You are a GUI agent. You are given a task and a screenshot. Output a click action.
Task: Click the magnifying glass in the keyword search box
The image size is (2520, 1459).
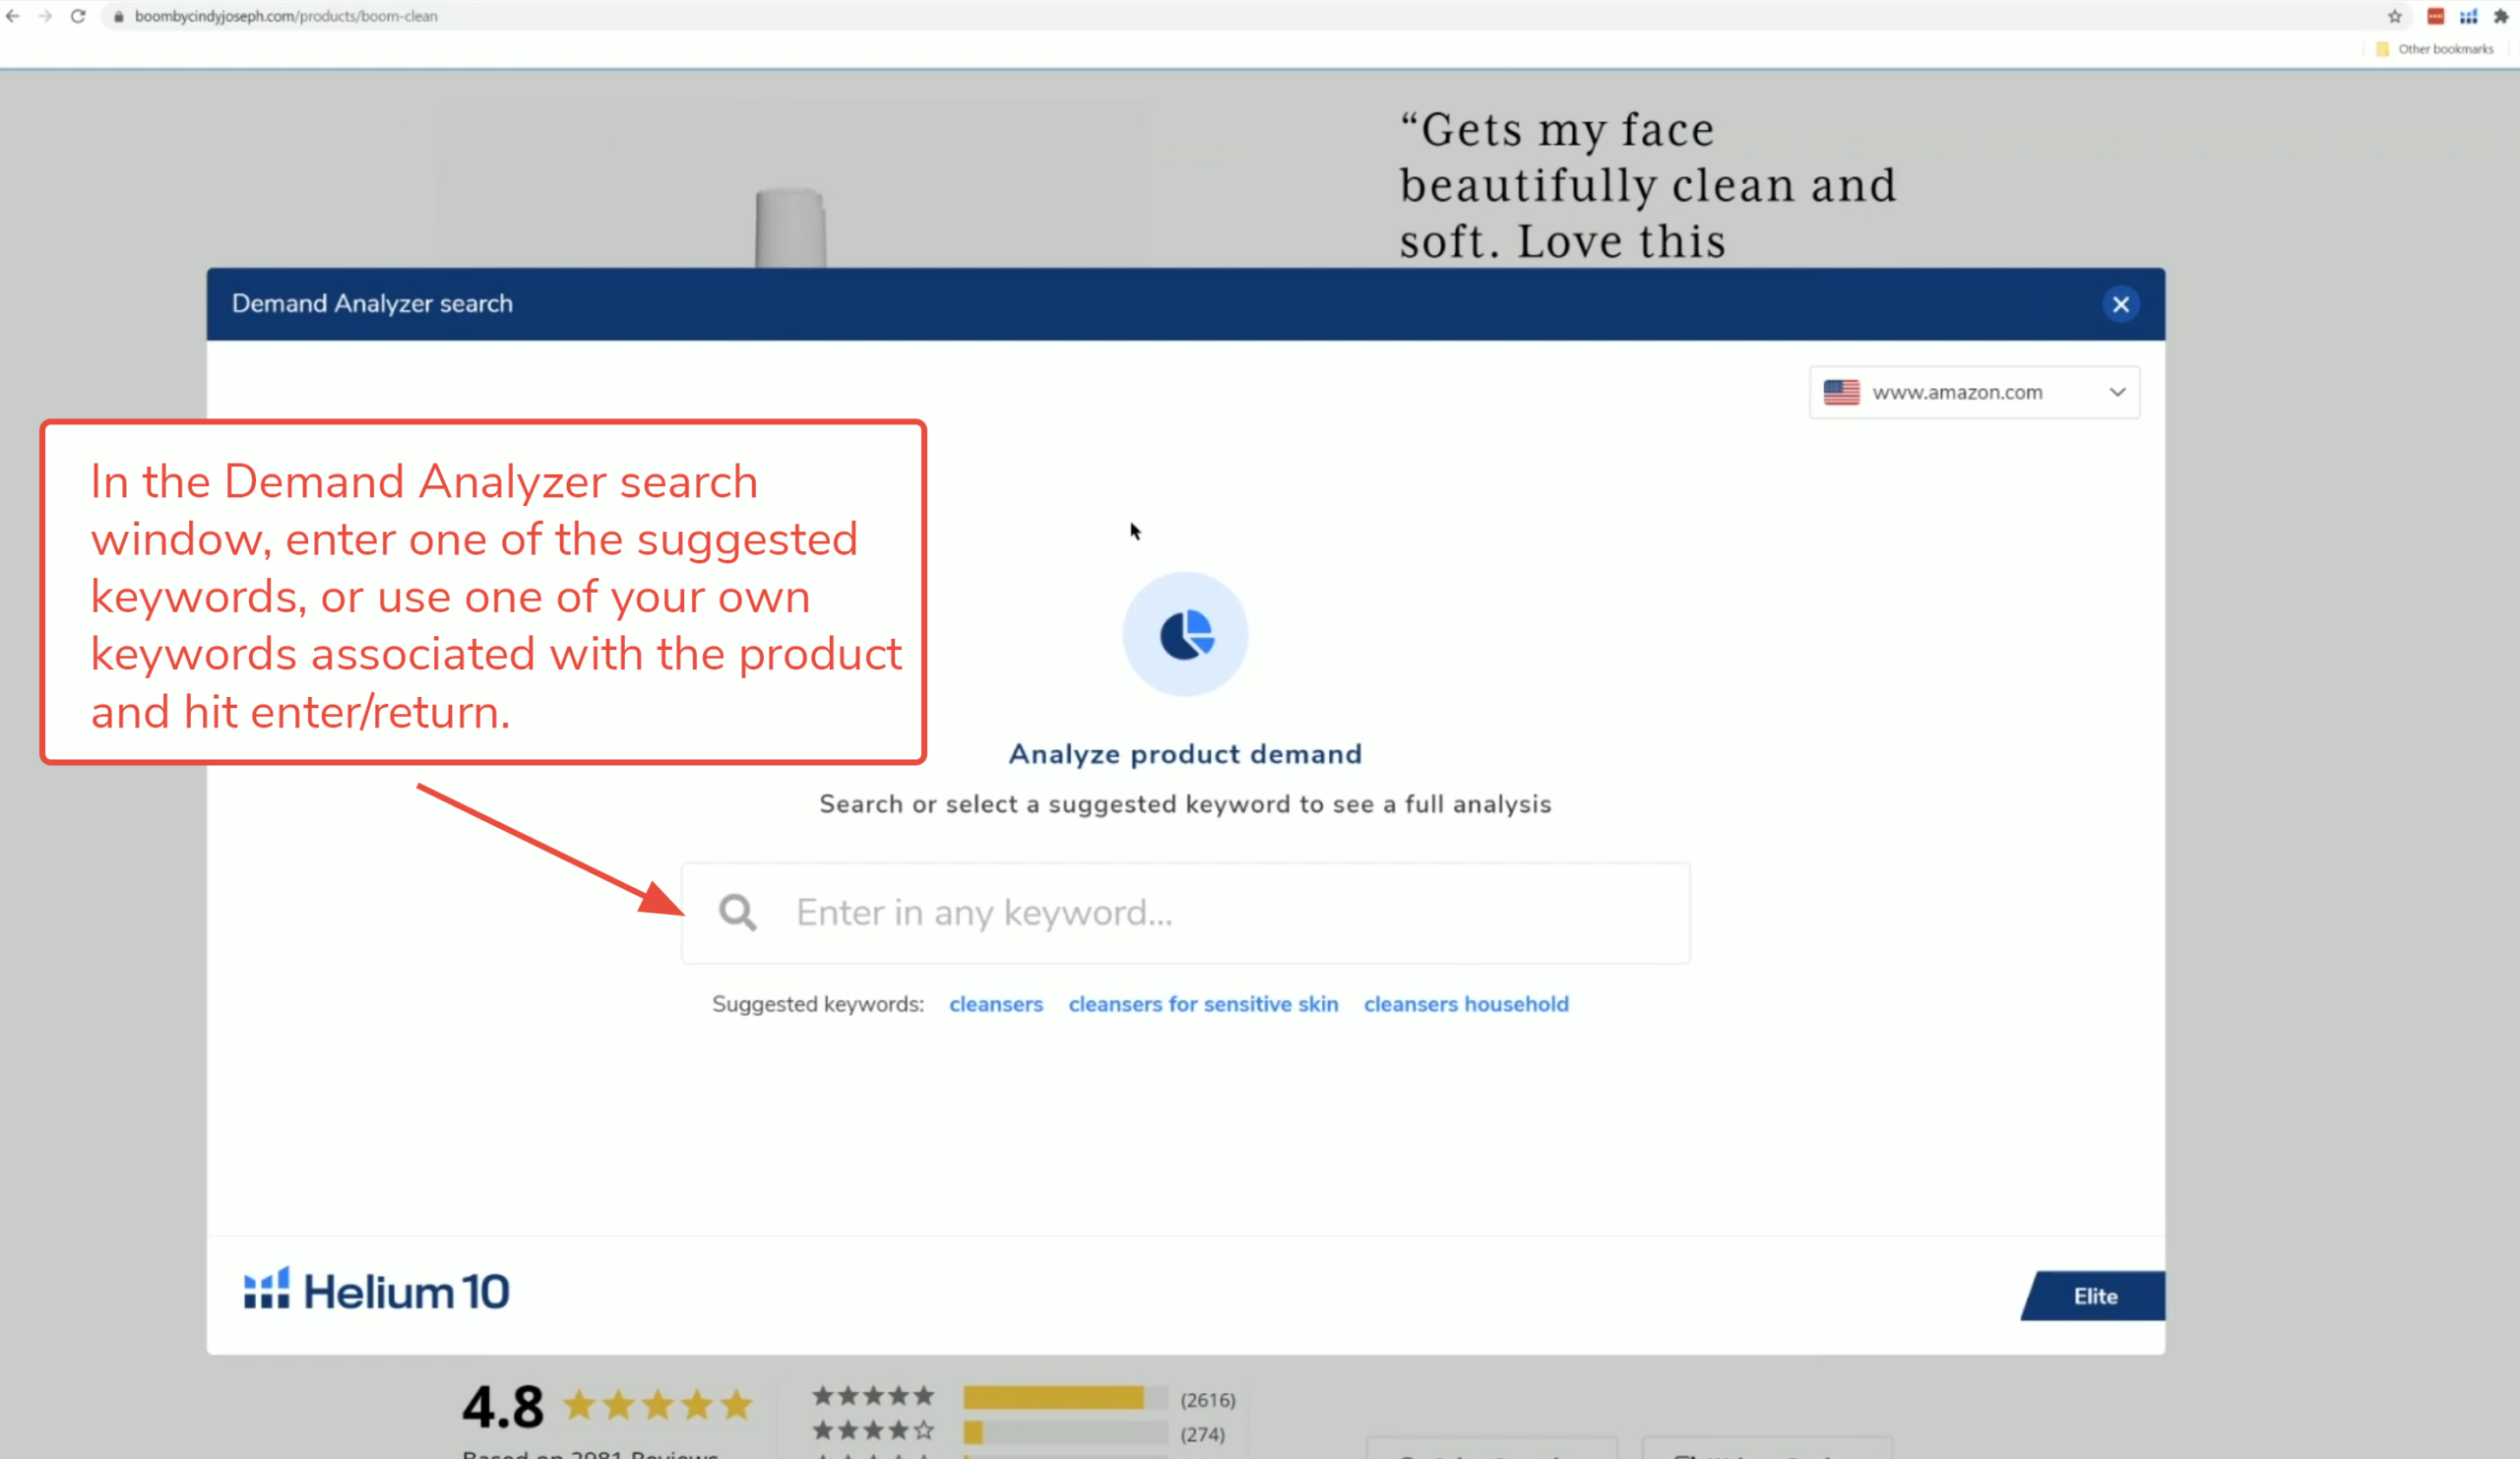(737, 912)
